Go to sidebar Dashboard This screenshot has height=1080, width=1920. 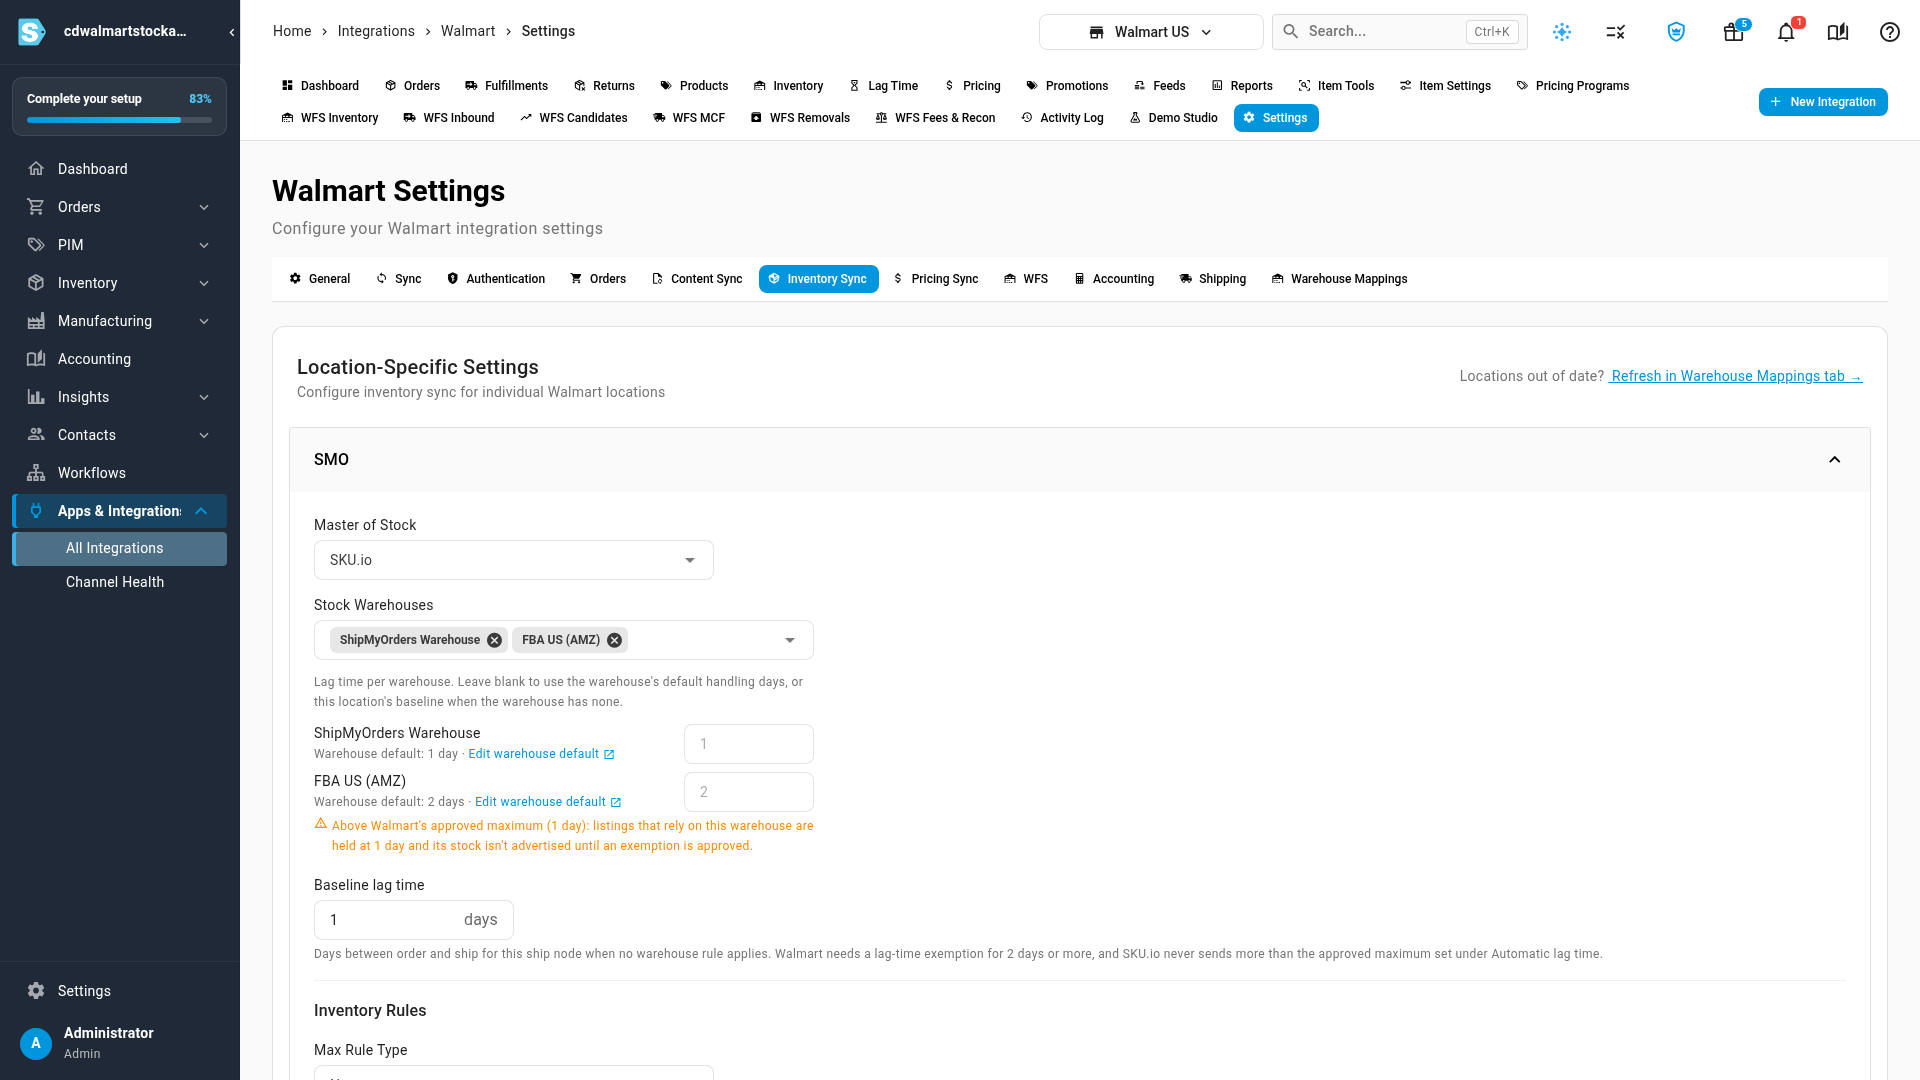pyautogui.click(x=119, y=169)
